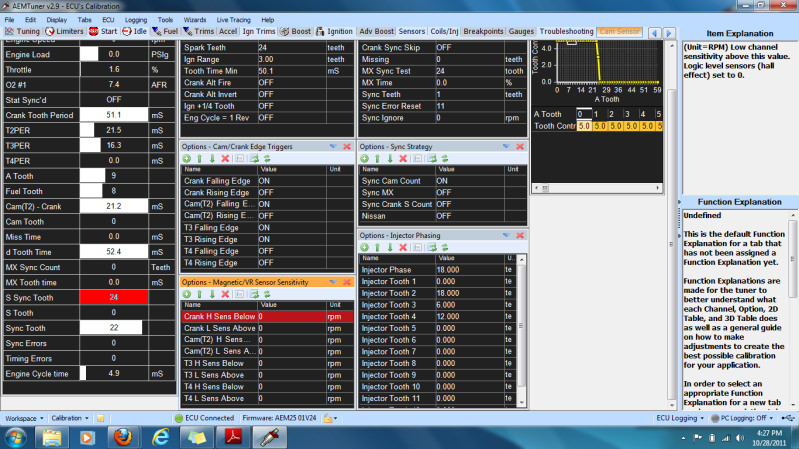Move up arrow in Magnetic/VR Sensor Sensitivity toolbar
Image resolution: width=799 pixels, height=449 pixels.
[199, 294]
